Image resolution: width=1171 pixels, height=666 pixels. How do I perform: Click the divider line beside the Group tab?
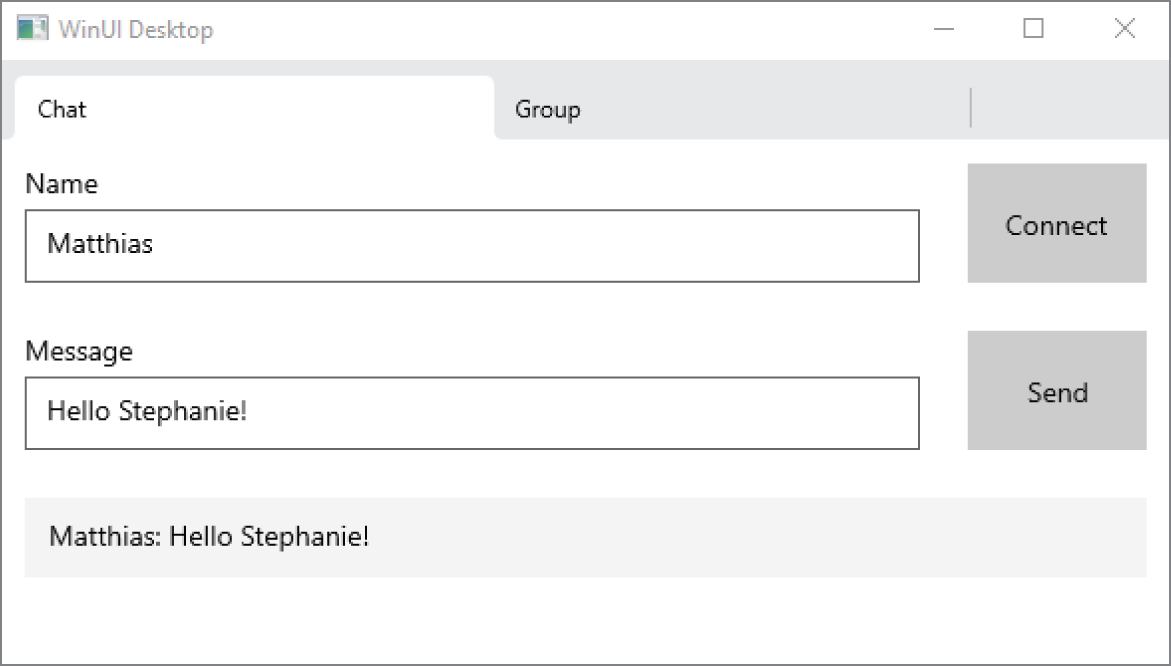(971, 107)
